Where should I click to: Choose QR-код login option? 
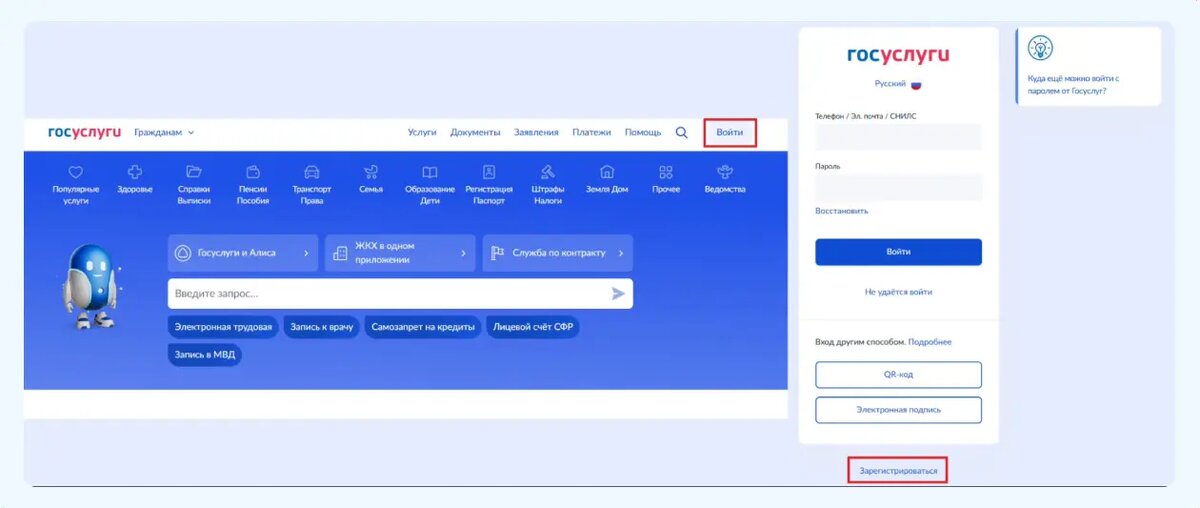pyautogui.click(x=898, y=375)
